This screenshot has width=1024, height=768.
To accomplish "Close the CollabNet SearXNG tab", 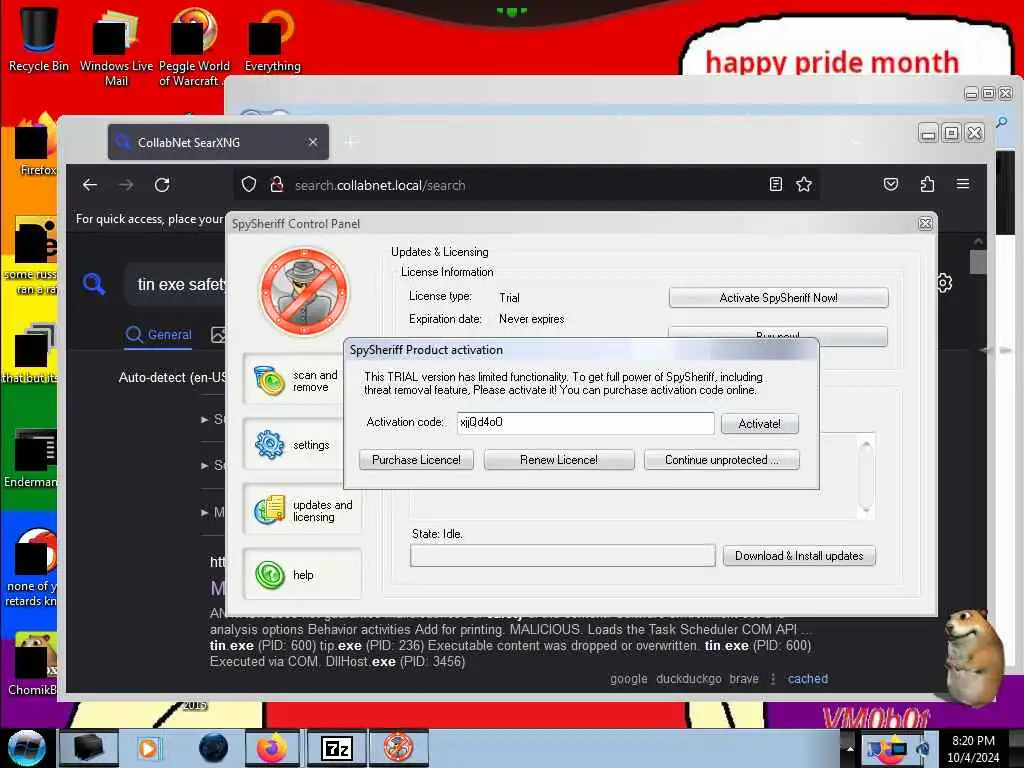I will 313,142.
